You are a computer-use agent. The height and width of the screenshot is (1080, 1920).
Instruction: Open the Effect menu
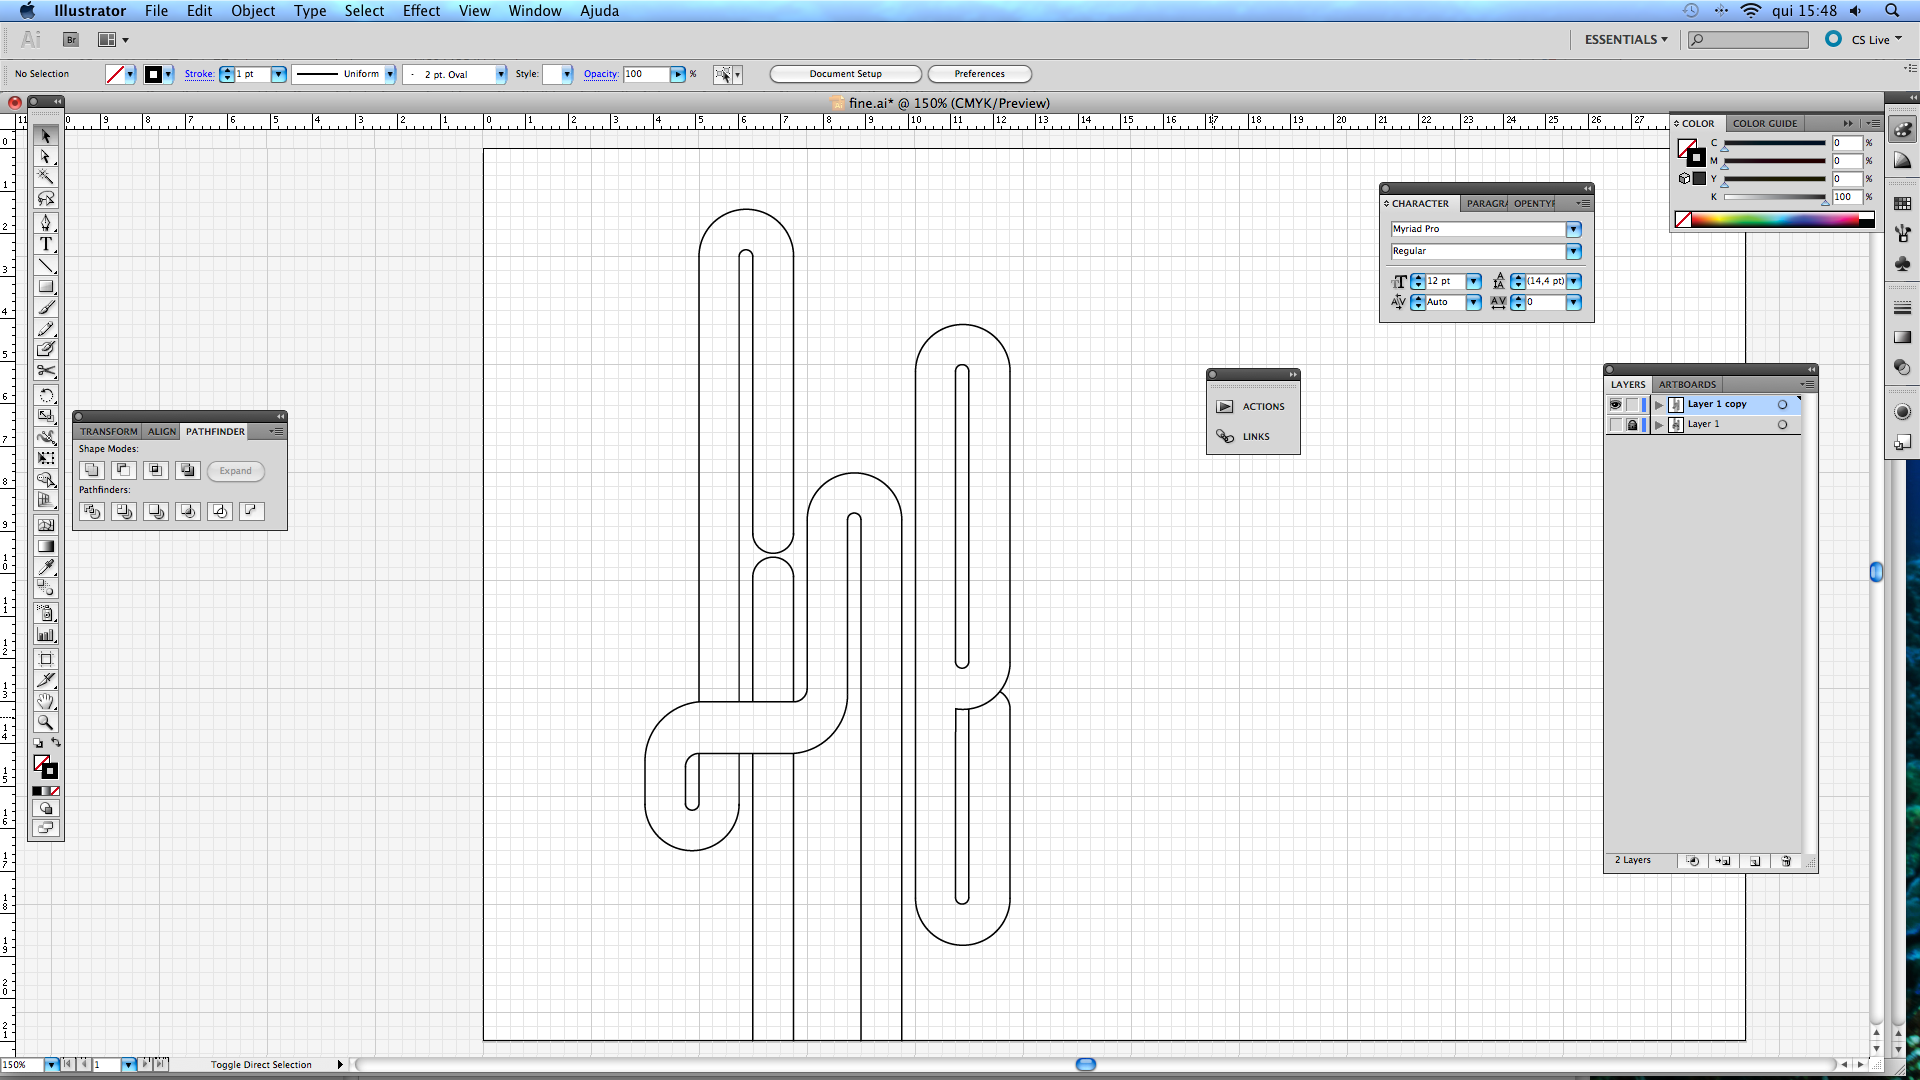tap(421, 11)
